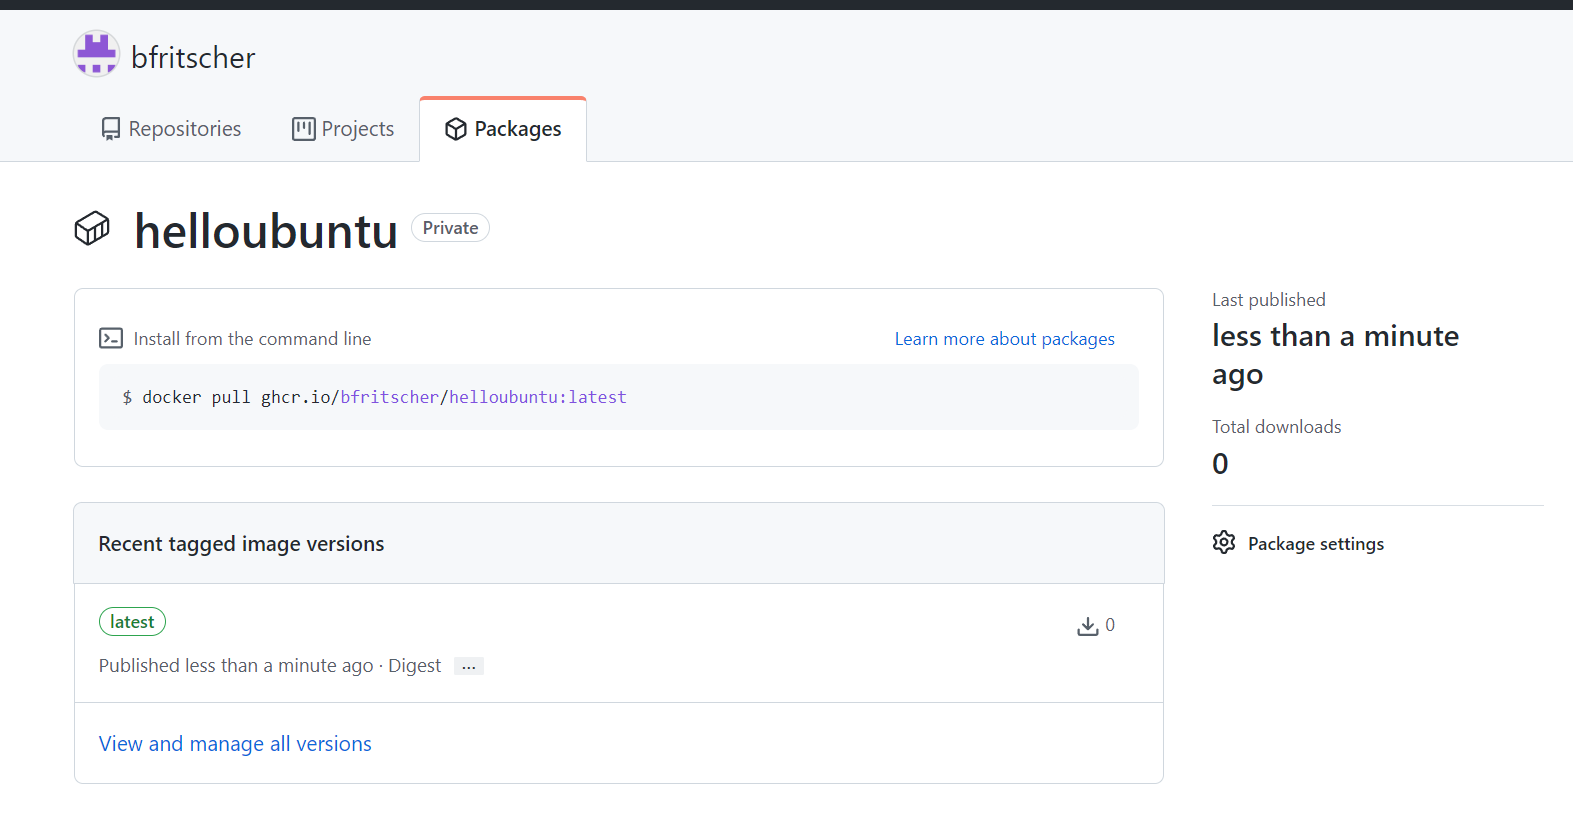Click the terminal icon beside install instructions
This screenshot has width=1573, height=814.
[111, 339]
